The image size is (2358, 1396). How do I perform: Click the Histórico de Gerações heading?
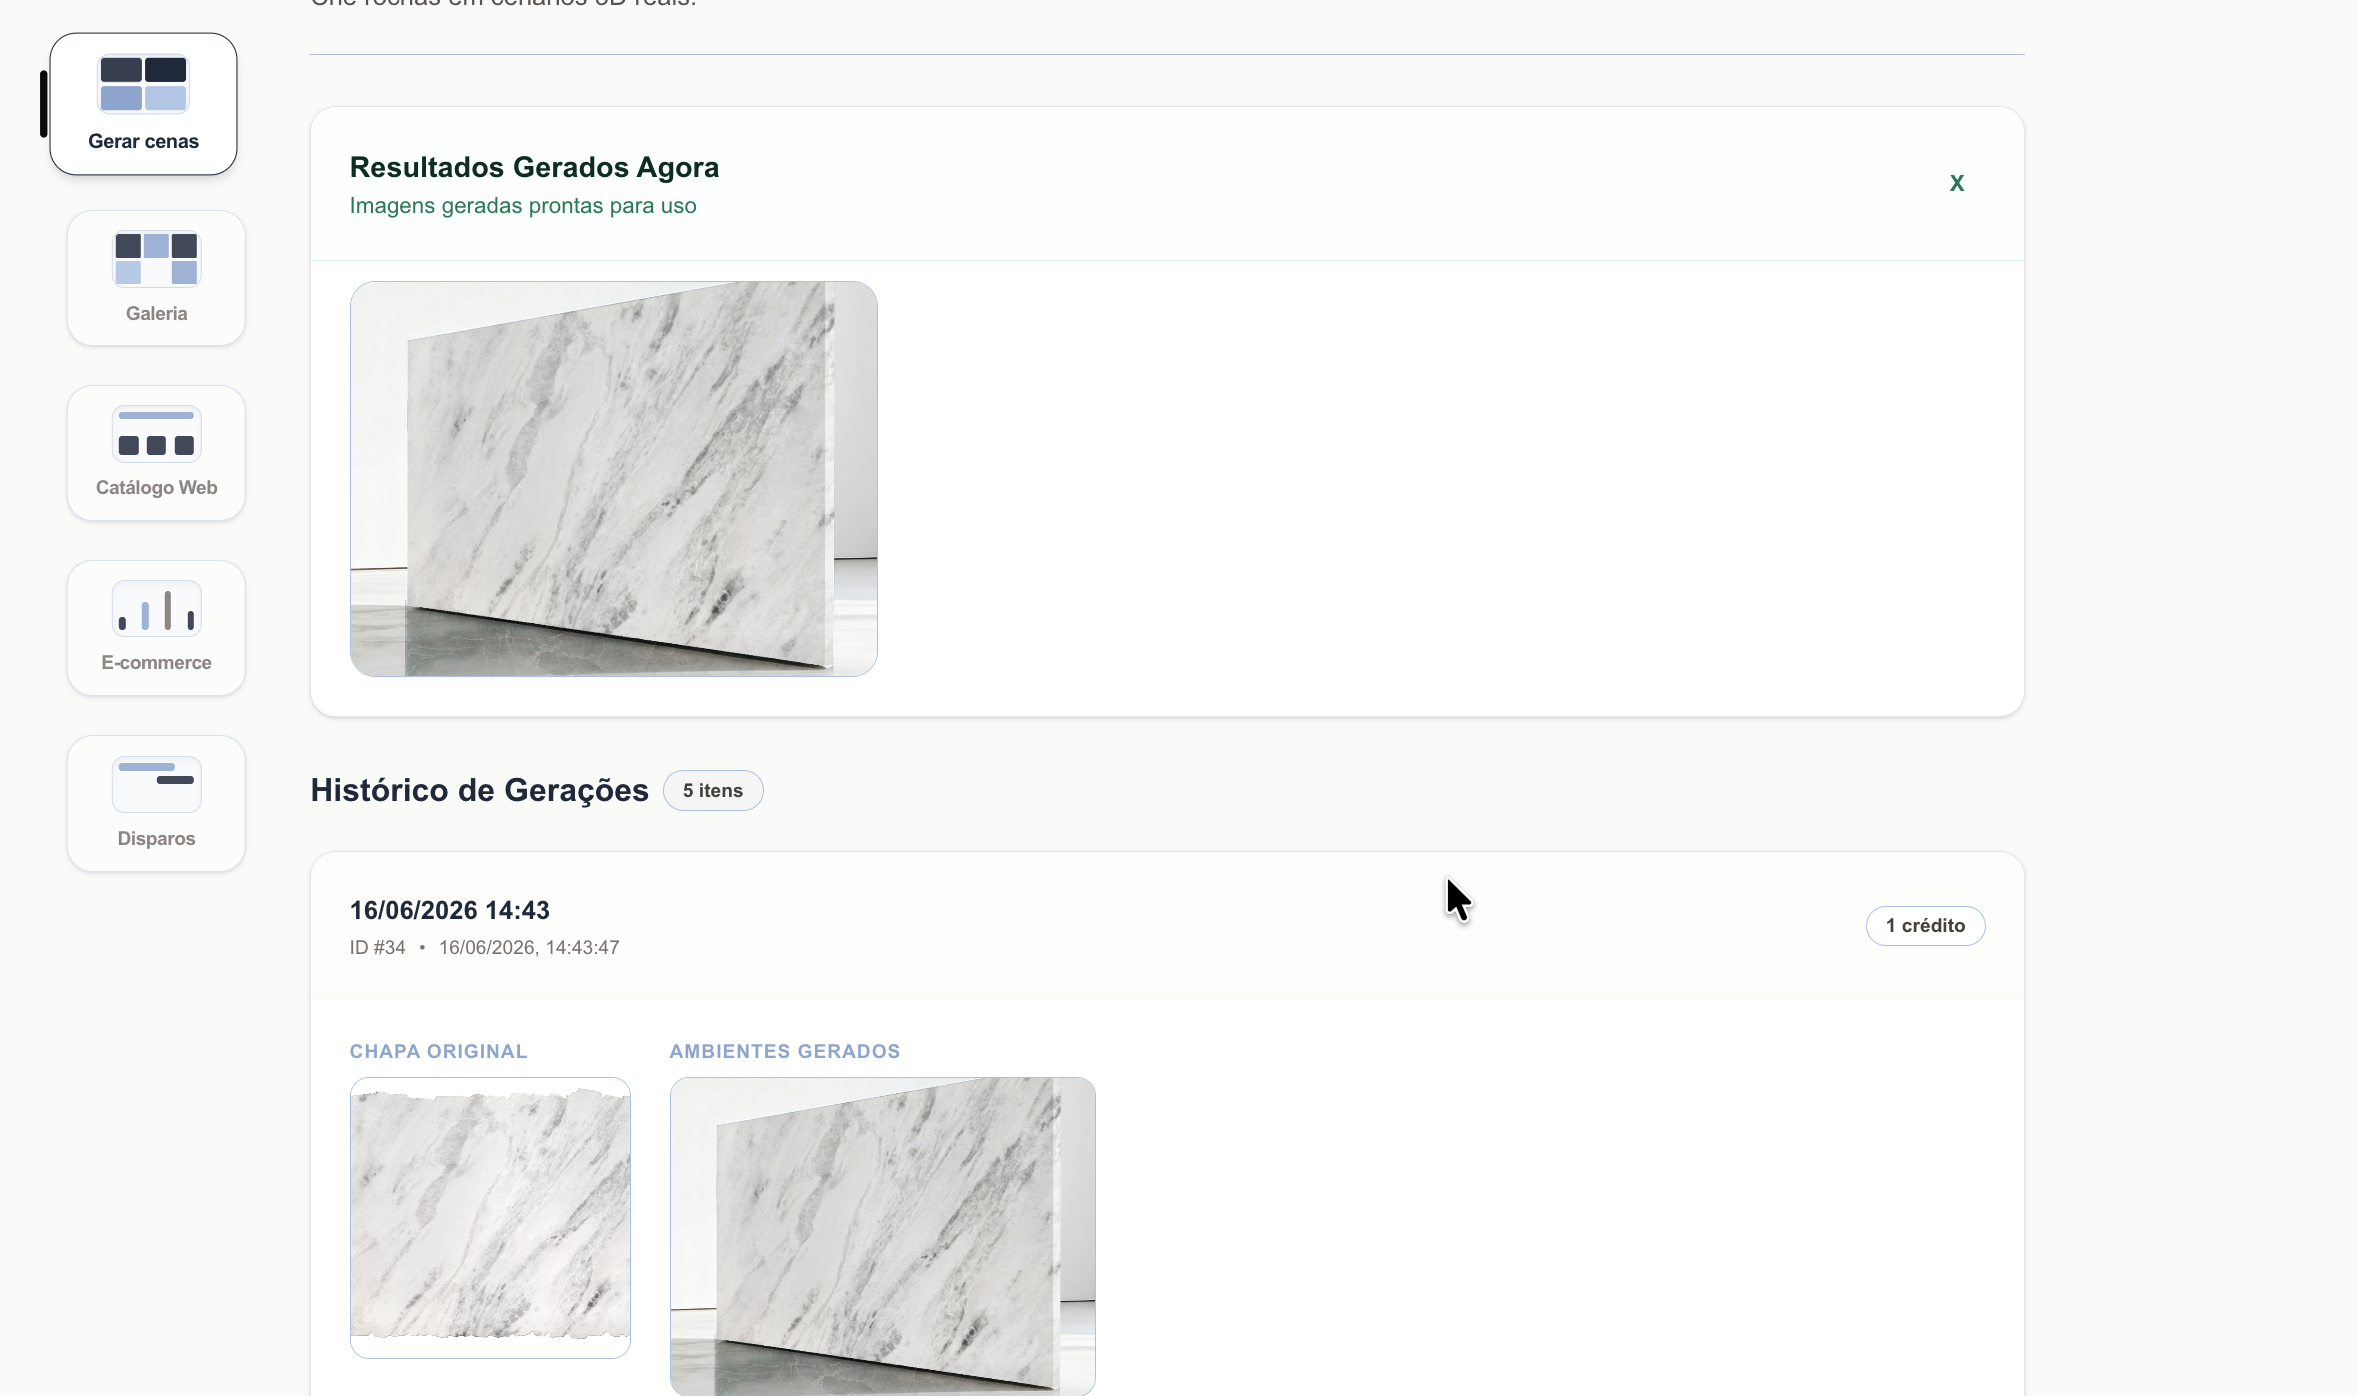tap(479, 790)
